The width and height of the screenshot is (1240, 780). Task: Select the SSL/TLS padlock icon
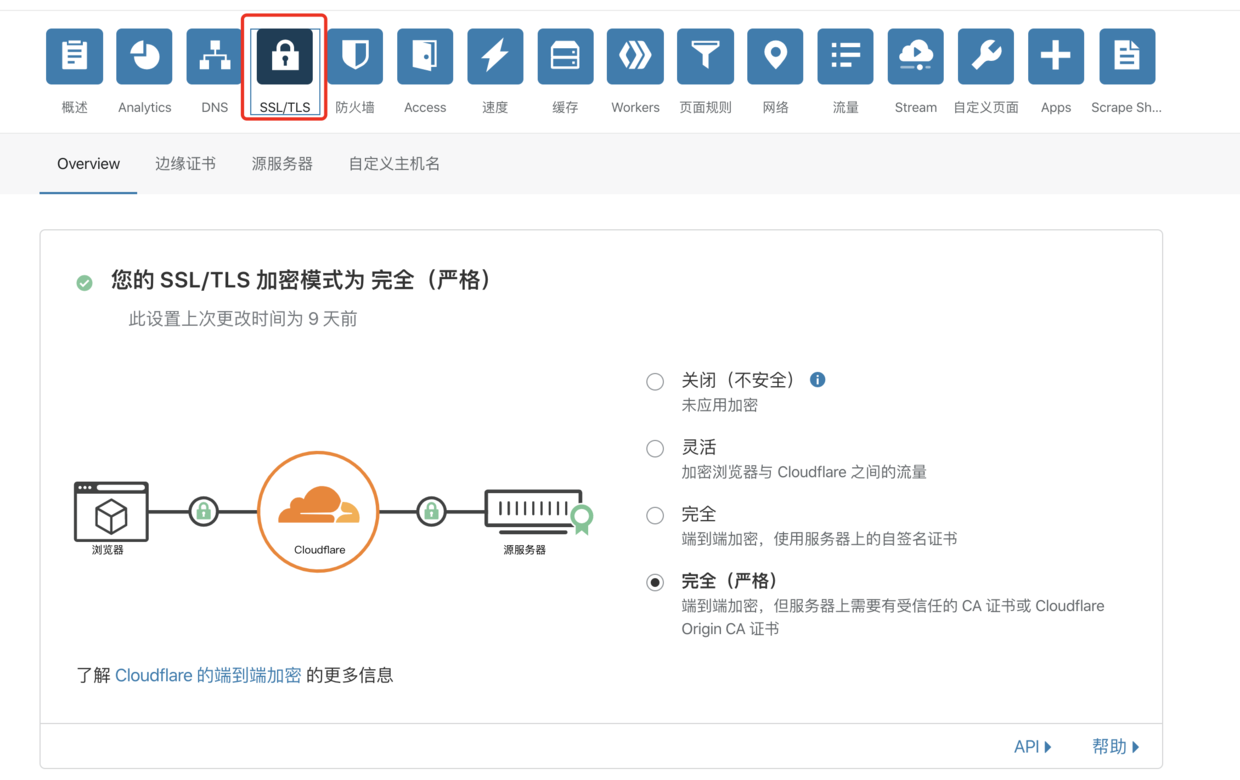pyautogui.click(x=285, y=56)
